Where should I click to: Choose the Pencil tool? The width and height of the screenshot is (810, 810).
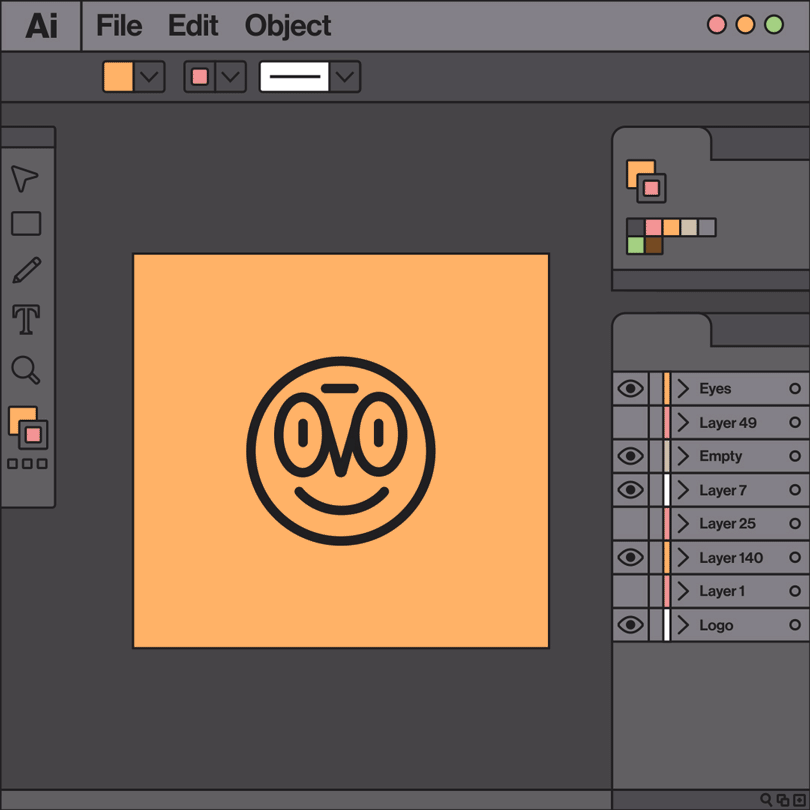[26, 270]
